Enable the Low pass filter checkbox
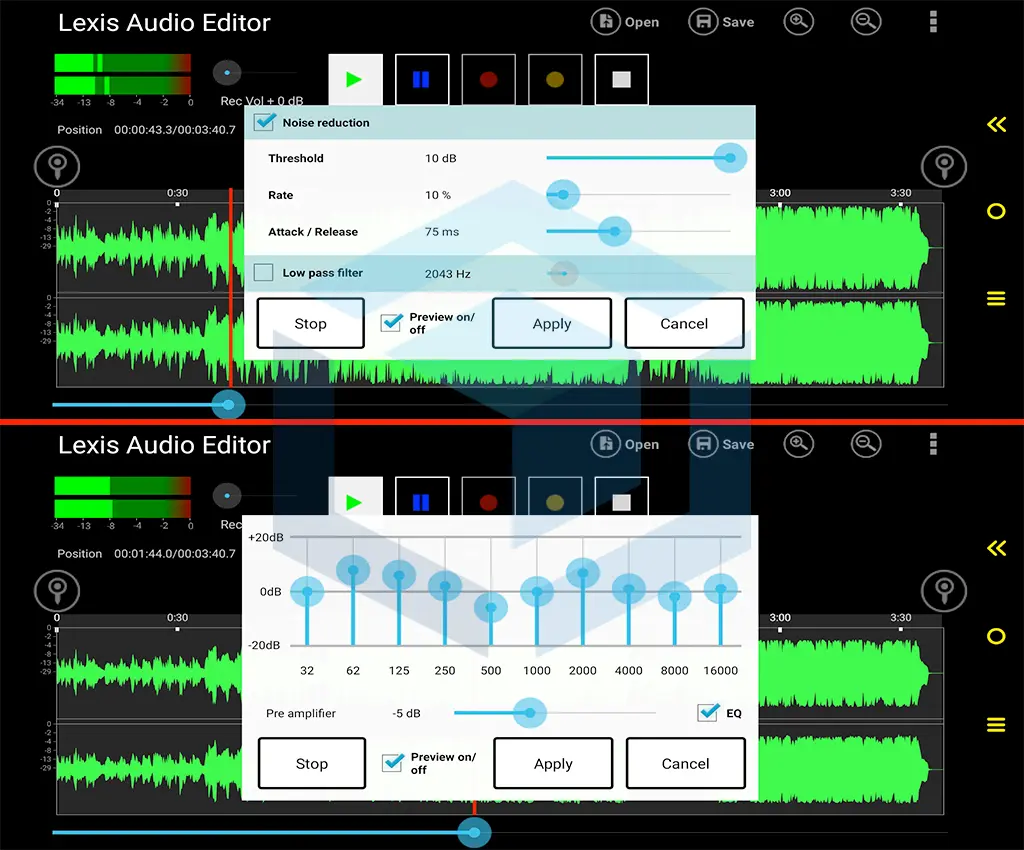Image resolution: width=1024 pixels, height=850 pixels. click(263, 272)
